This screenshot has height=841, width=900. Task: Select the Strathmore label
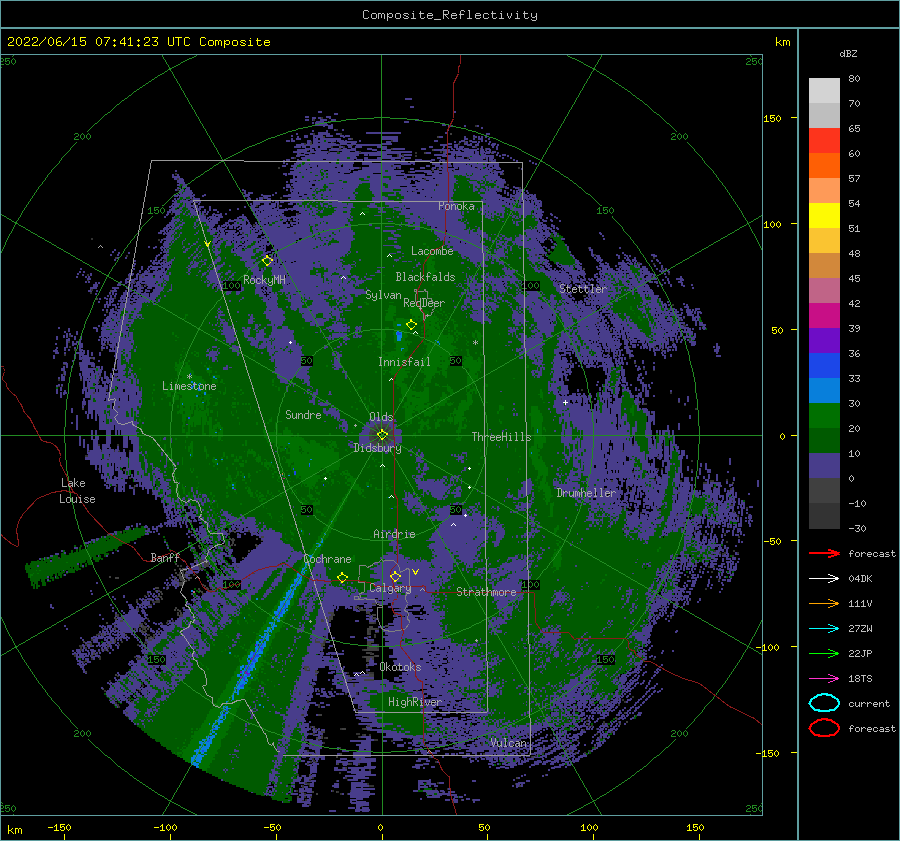pos(486,592)
